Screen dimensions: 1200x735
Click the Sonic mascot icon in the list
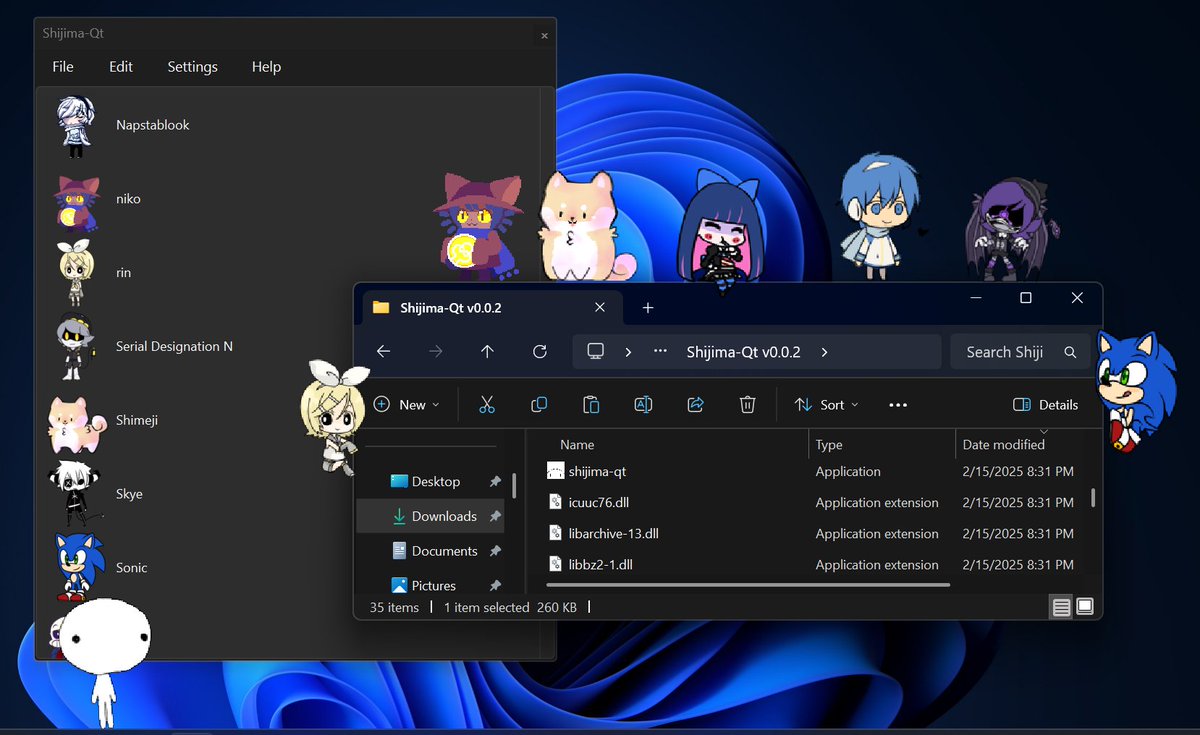click(77, 566)
